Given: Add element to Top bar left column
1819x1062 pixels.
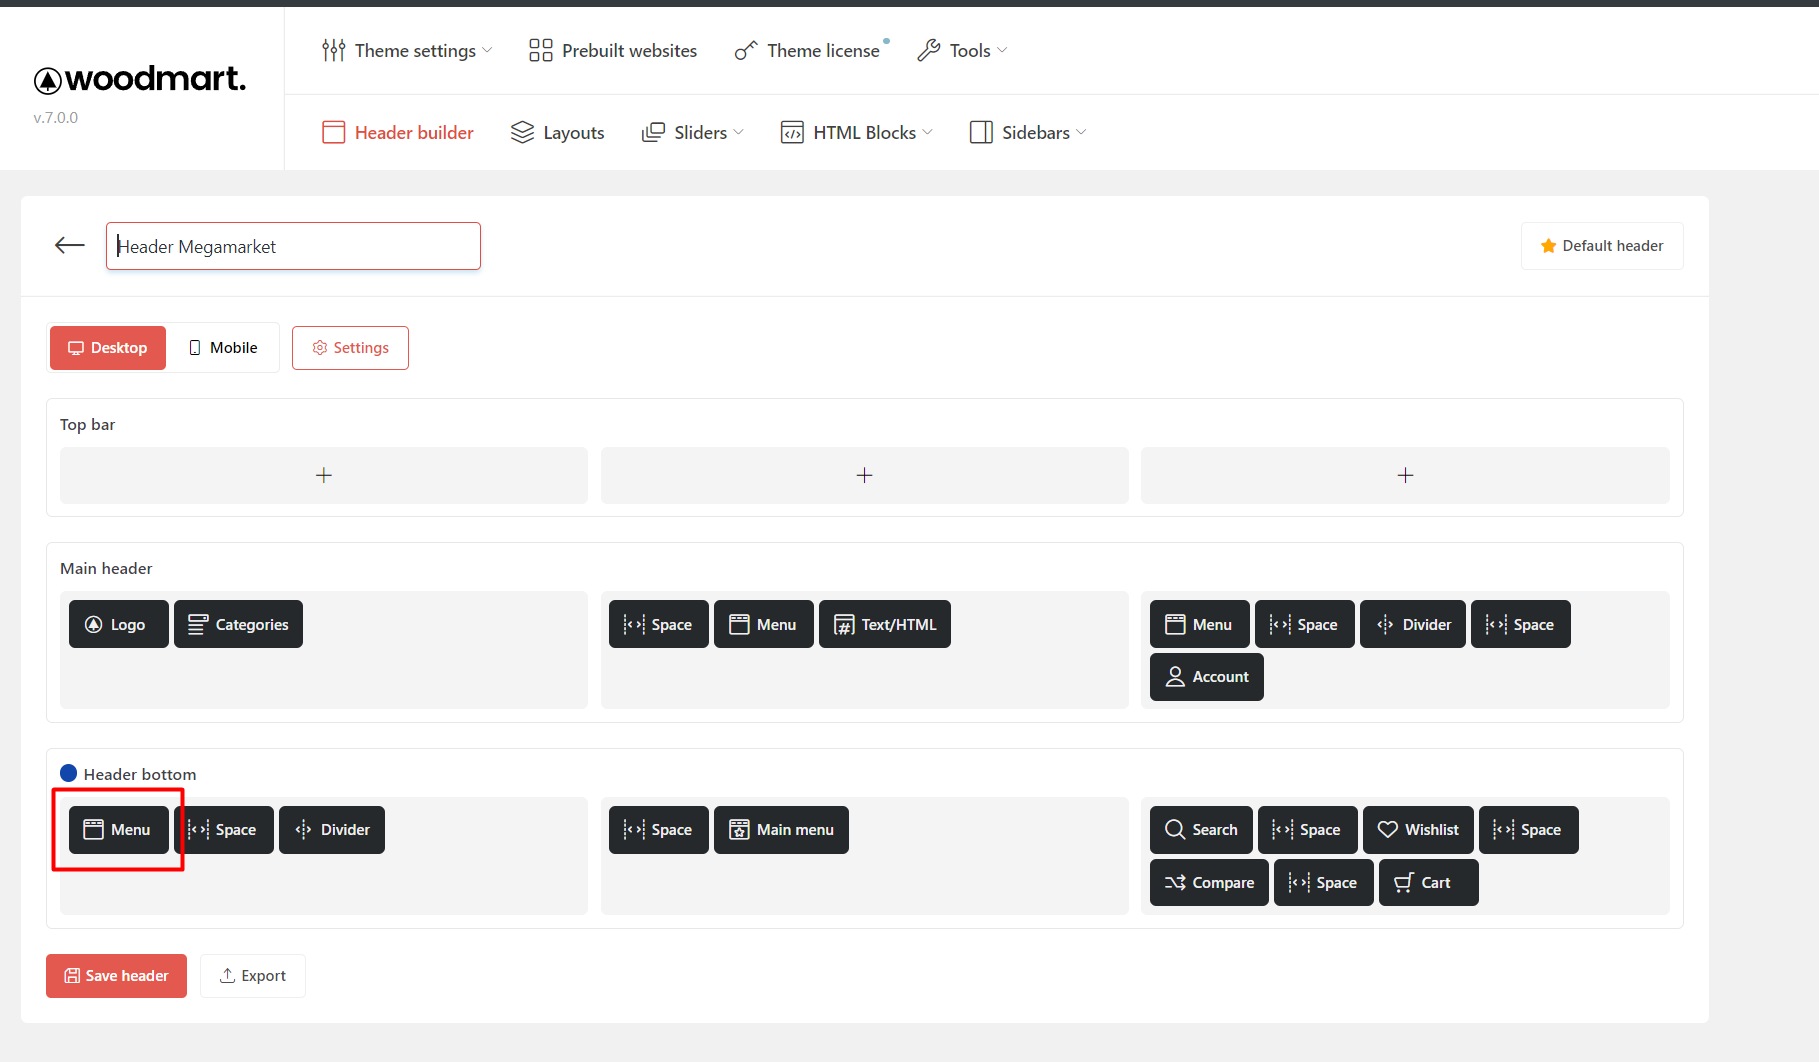Looking at the screenshot, I should point(324,475).
